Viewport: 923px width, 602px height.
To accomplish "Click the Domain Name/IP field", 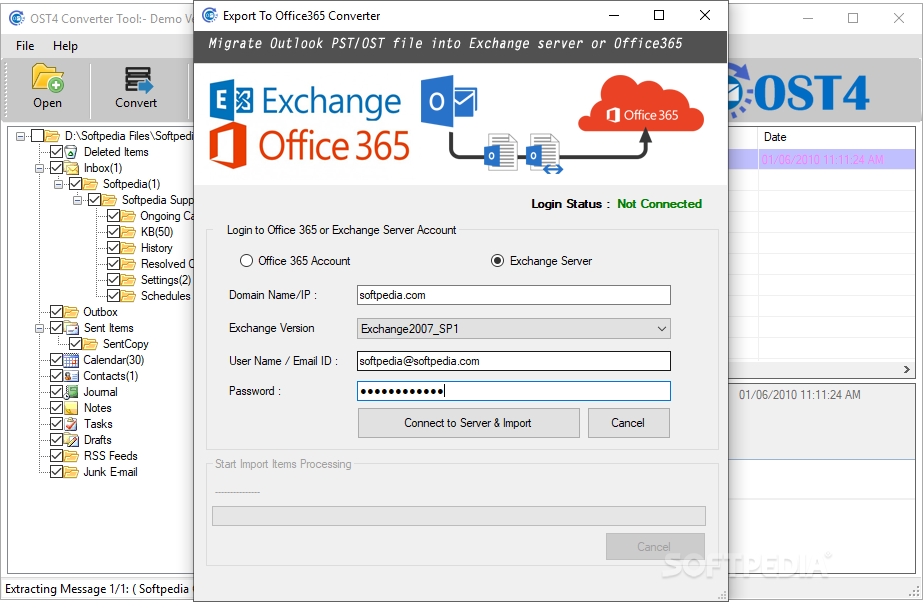I will (513, 295).
